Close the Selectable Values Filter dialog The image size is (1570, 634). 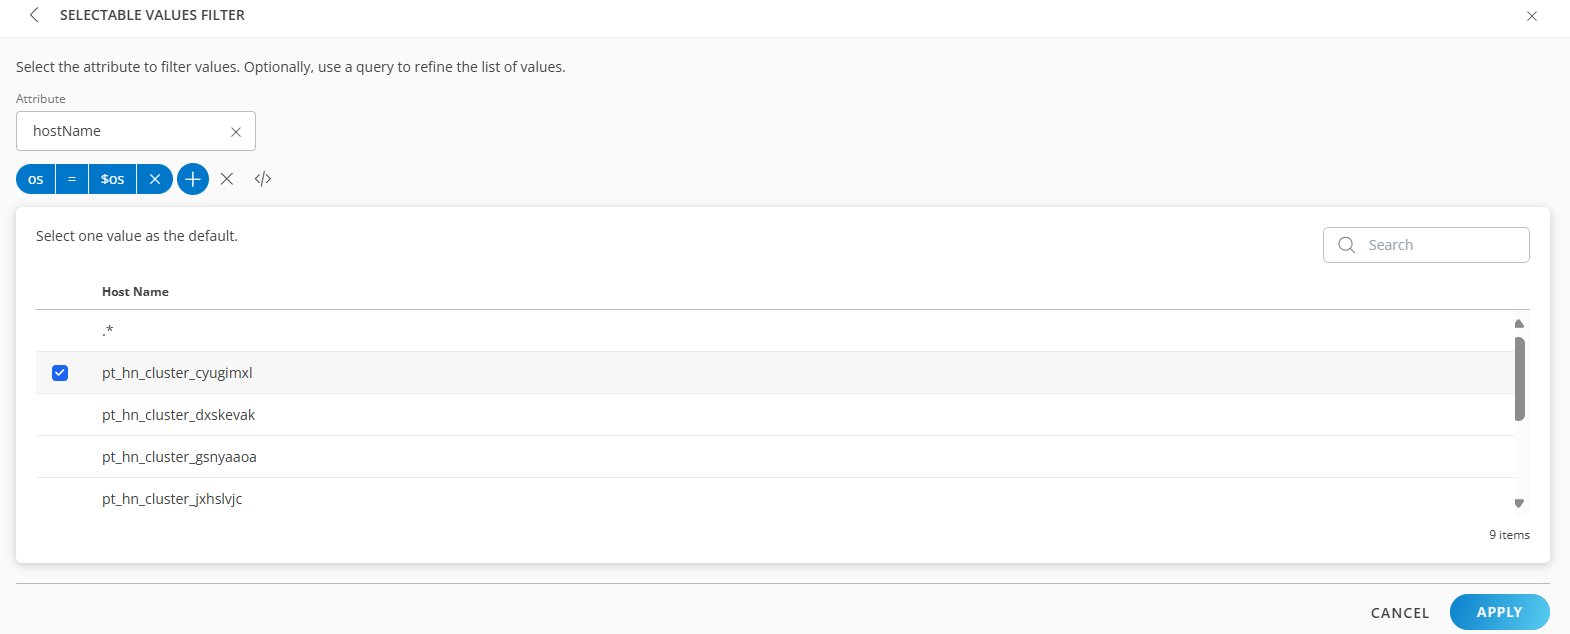pos(1531,16)
